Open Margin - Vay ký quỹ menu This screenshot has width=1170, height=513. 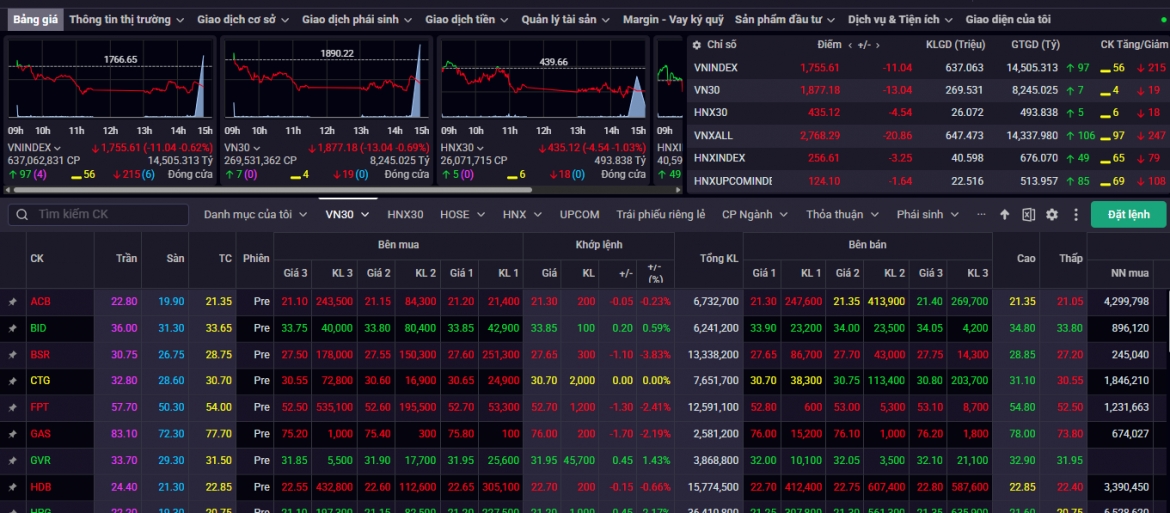pyautogui.click(x=674, y=19)
